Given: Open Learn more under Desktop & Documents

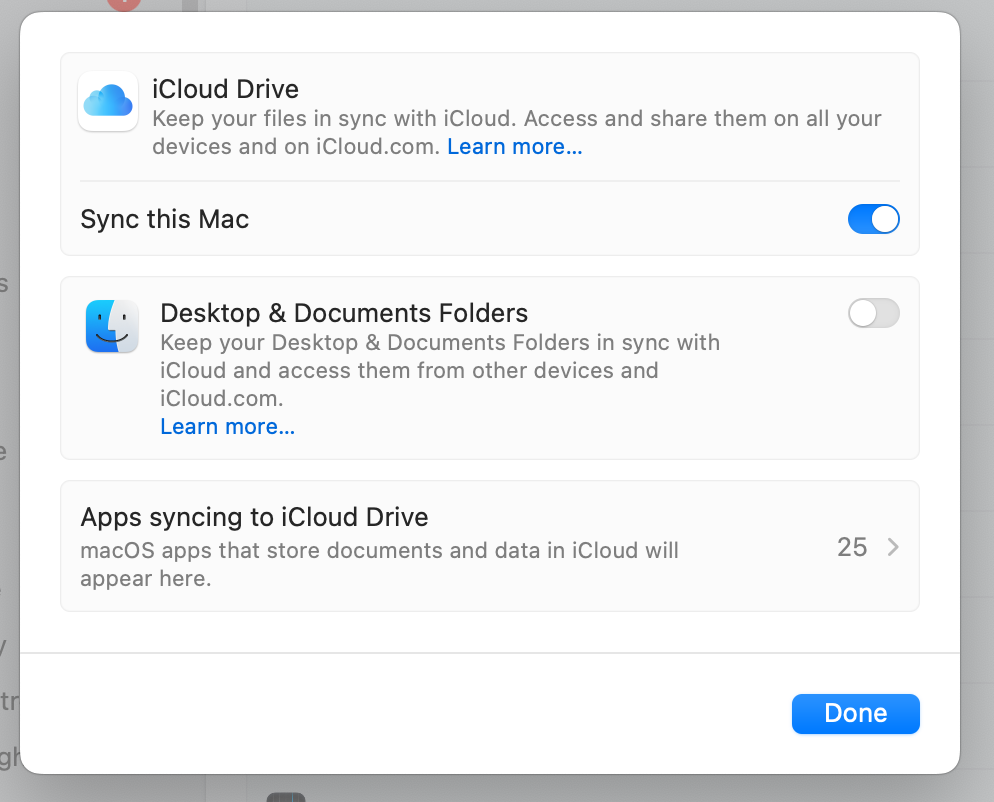Looking at the screenshot, I should coord(227,427).
